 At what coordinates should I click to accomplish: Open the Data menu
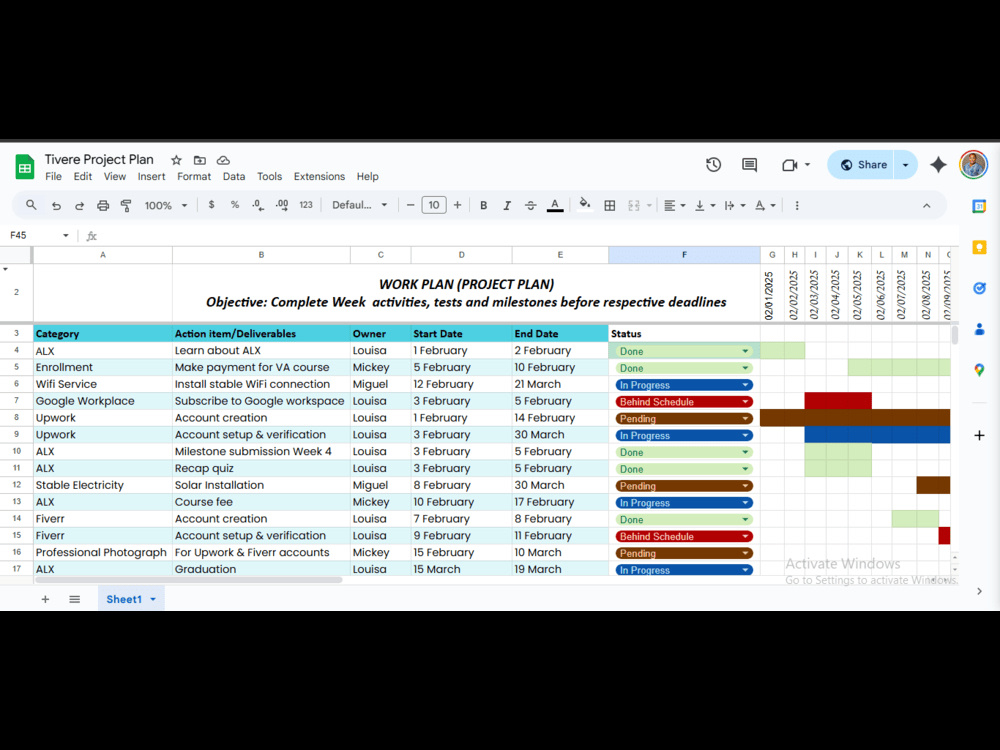pos(234,177)
